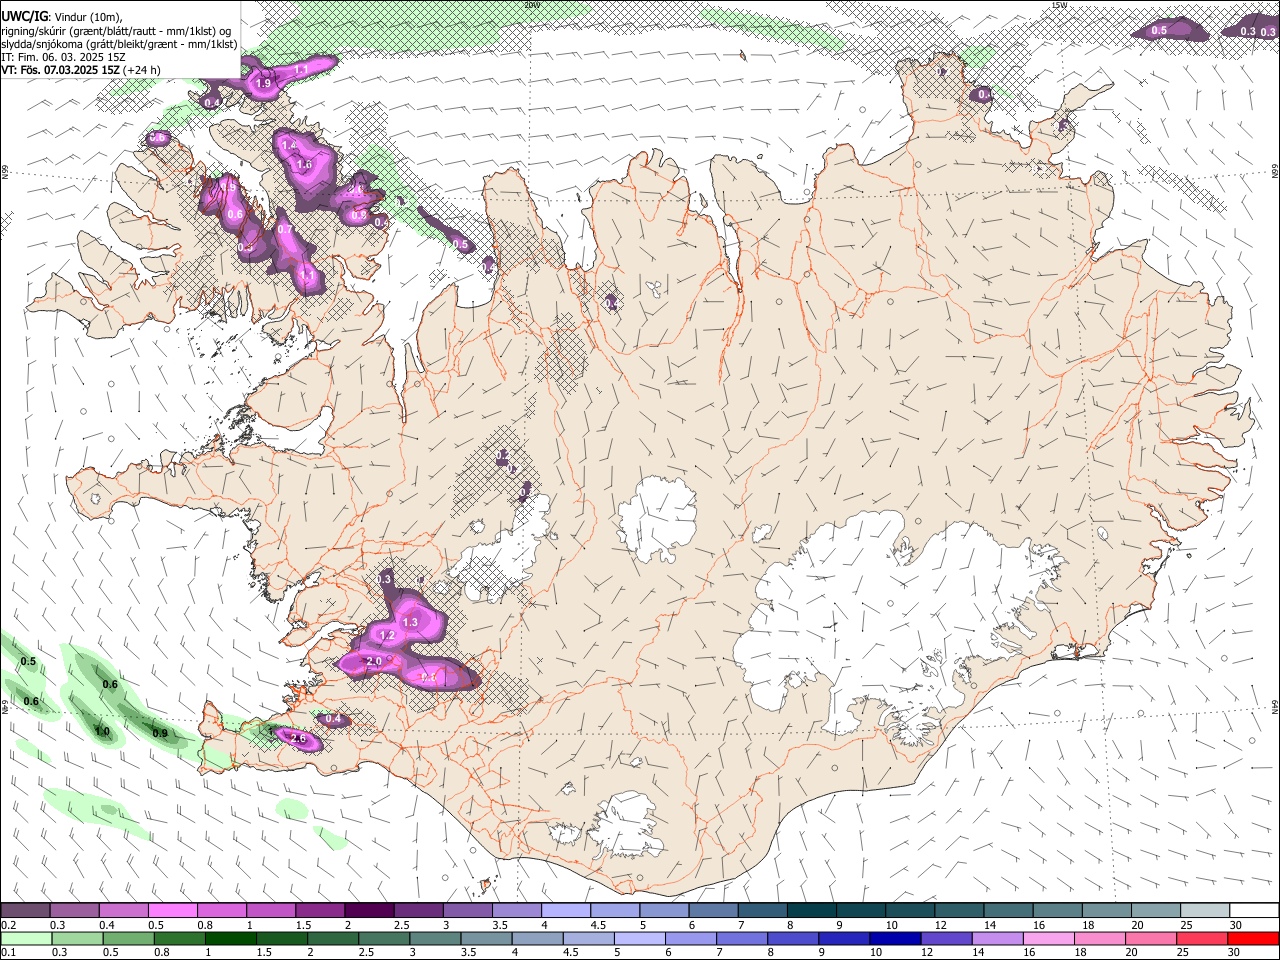
Task: Pick the palest green 0.1 swatch in rain legend
Action: pyautogui.click(x=26, y=938)
